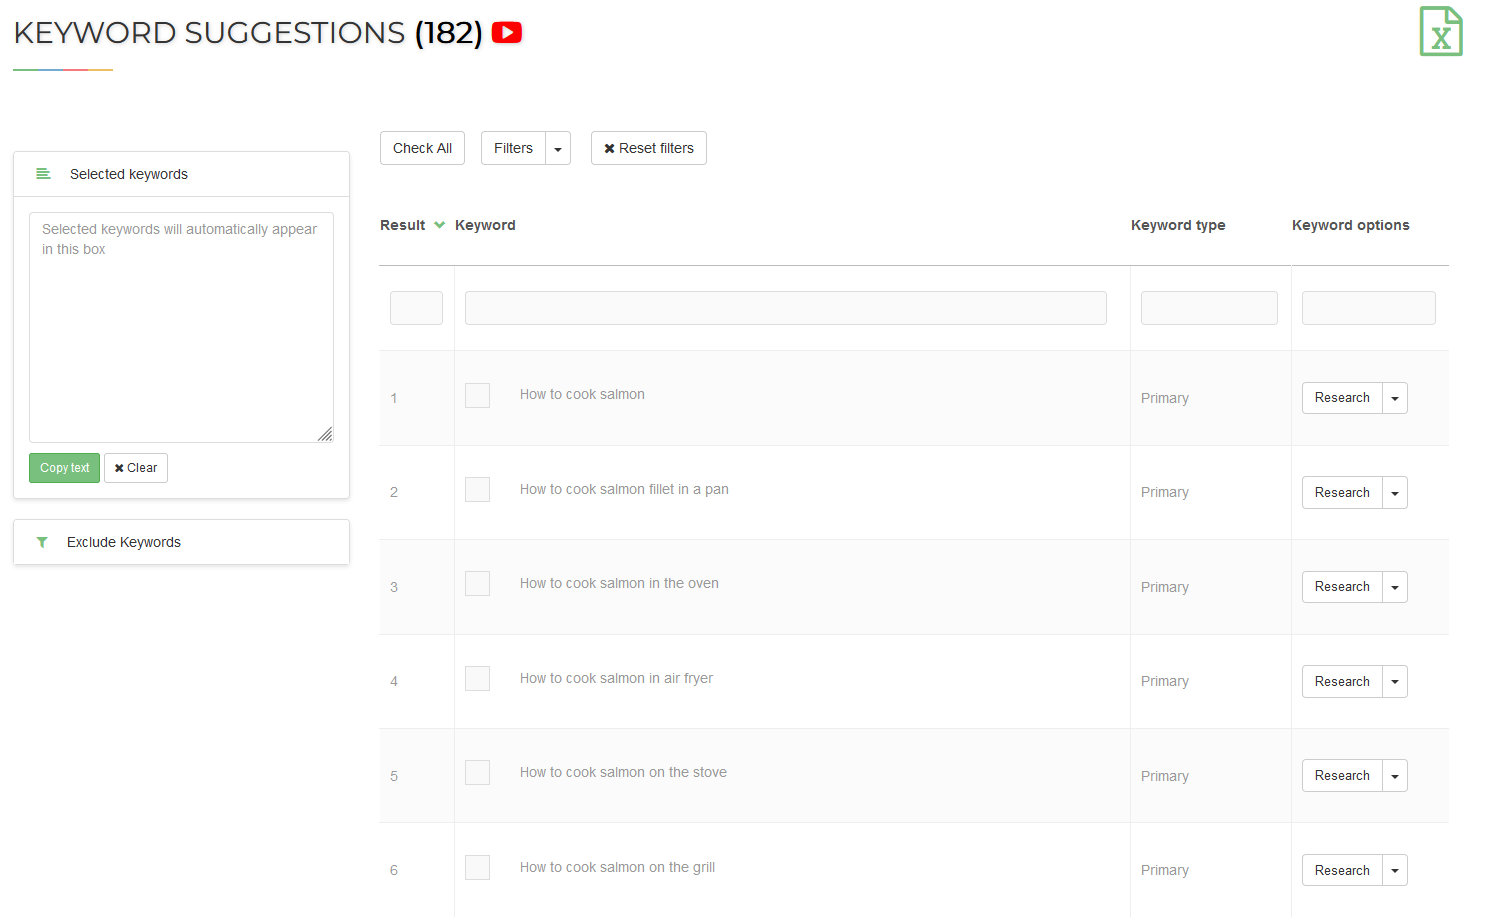The width and height of the screenshot is (1499, 917).
Task: Check the box for How to cook salmon
Action: [x=477, y=395]
